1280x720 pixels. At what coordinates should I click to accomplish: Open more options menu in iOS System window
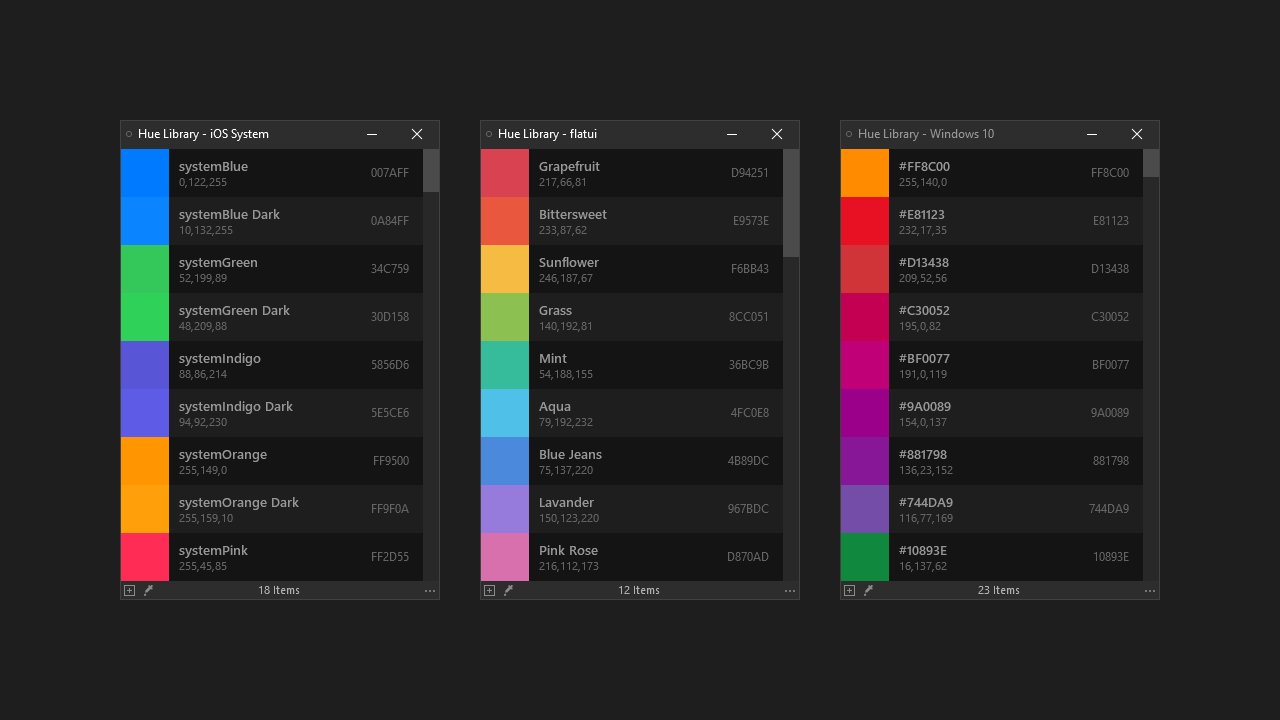pos(430,591)
